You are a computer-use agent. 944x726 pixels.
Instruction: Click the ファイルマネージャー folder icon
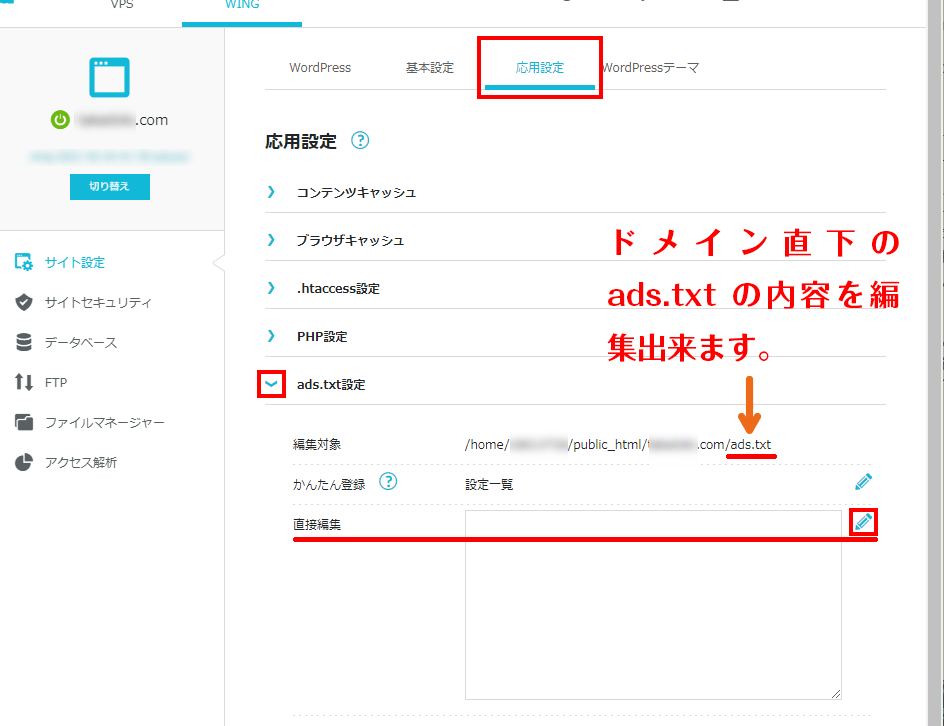coord(24,422)
